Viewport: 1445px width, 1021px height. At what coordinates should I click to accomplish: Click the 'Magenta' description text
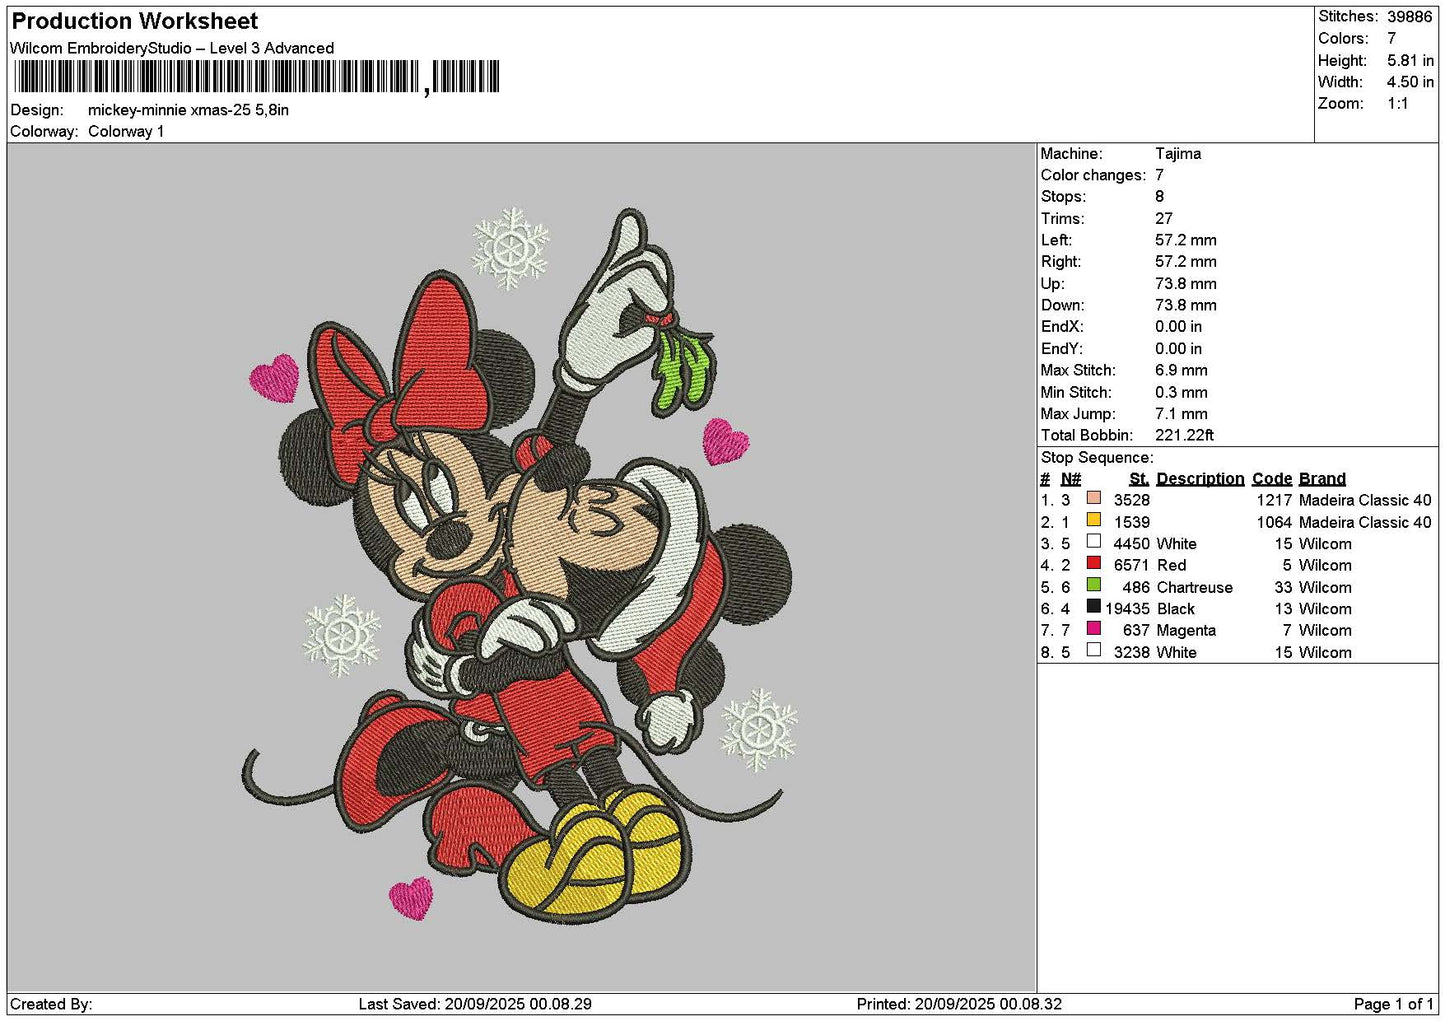(x=1186, y=631)
